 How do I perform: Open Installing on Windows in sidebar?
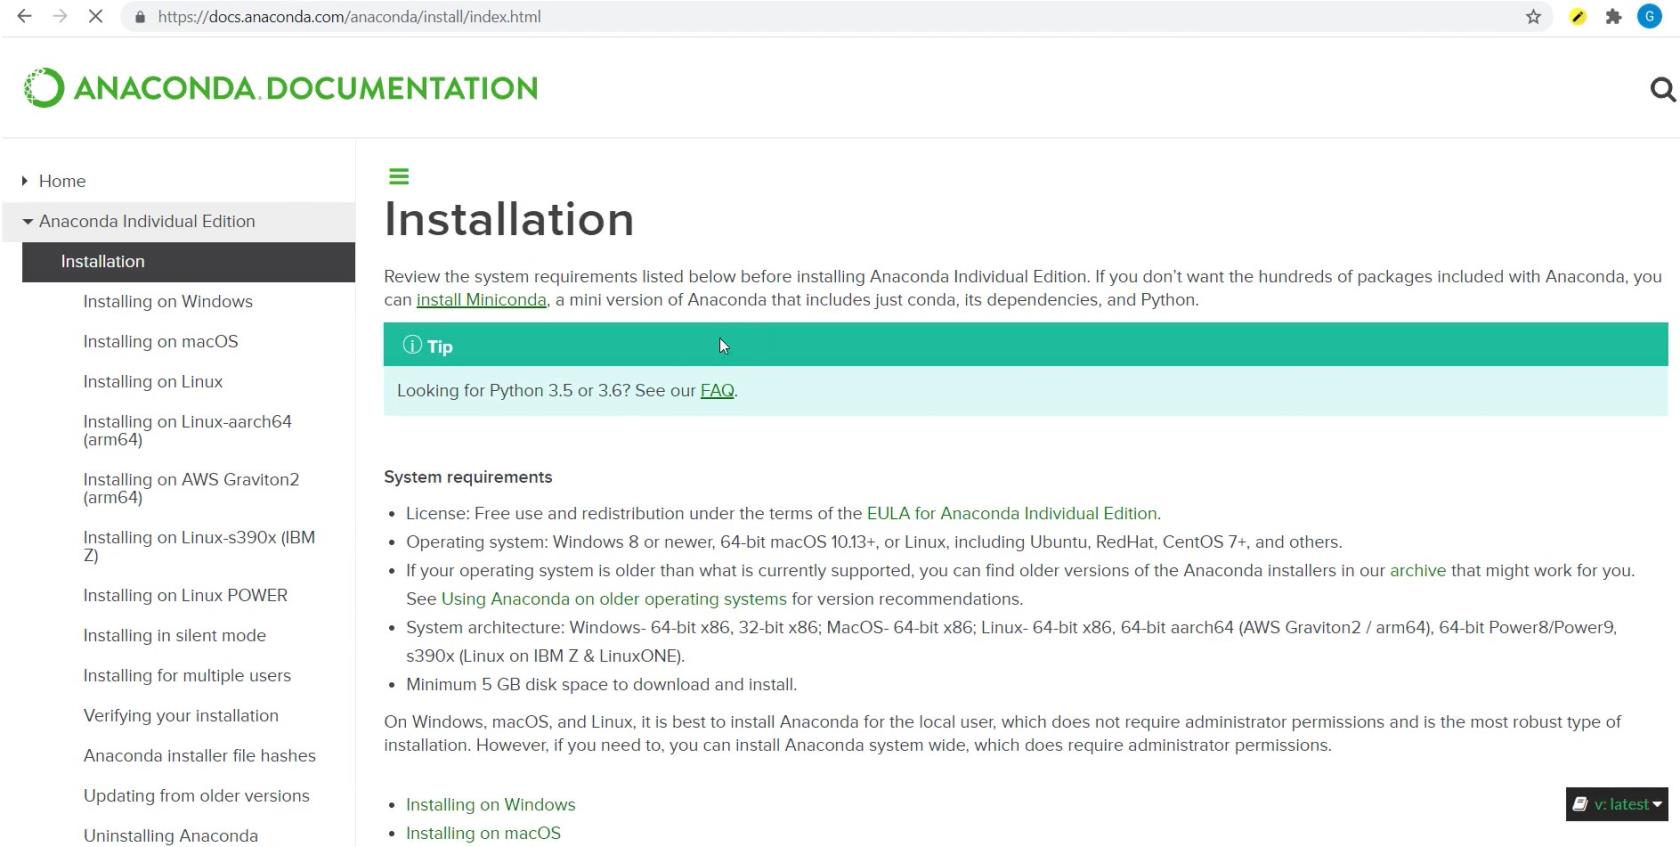(168, 302)
